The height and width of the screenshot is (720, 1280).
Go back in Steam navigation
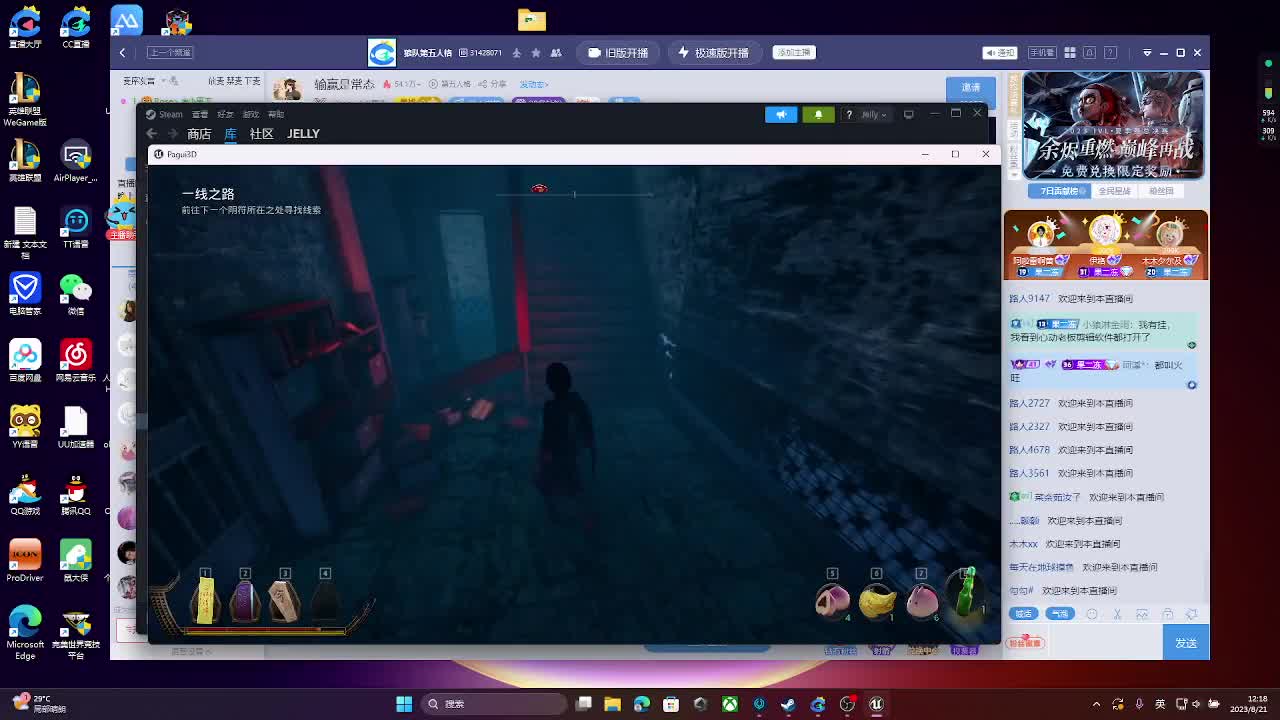[152, 134]
